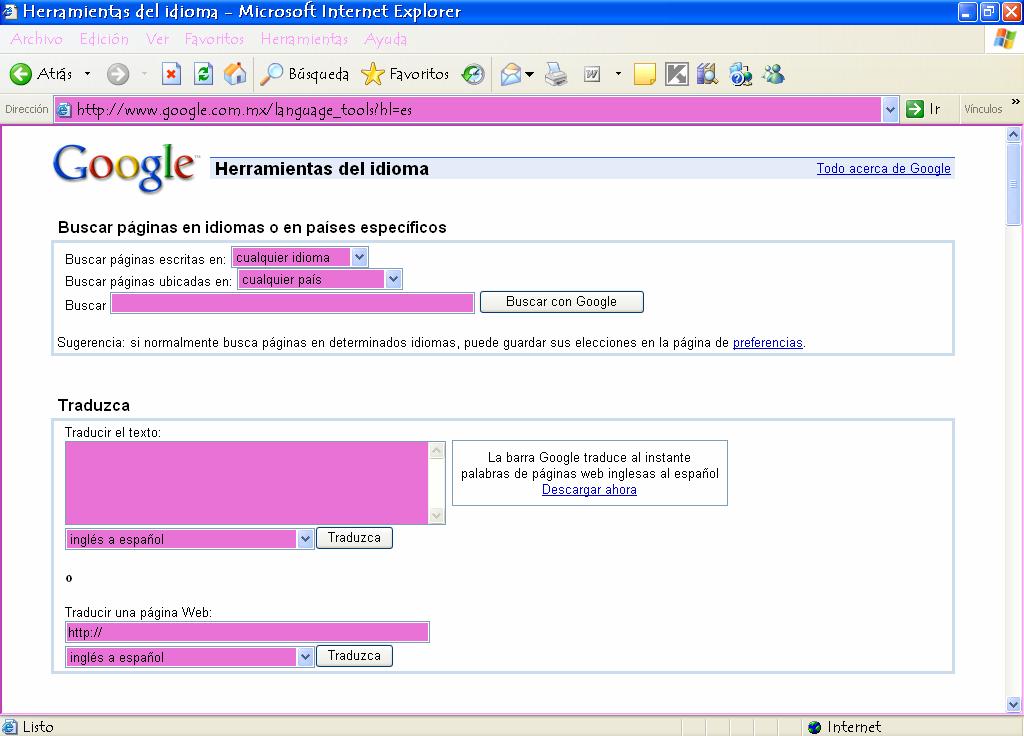Image resolution: width=1024 pixels, height=736 pixels.
Task: Click the Mail envelope icon
Action: click(511, 74)
